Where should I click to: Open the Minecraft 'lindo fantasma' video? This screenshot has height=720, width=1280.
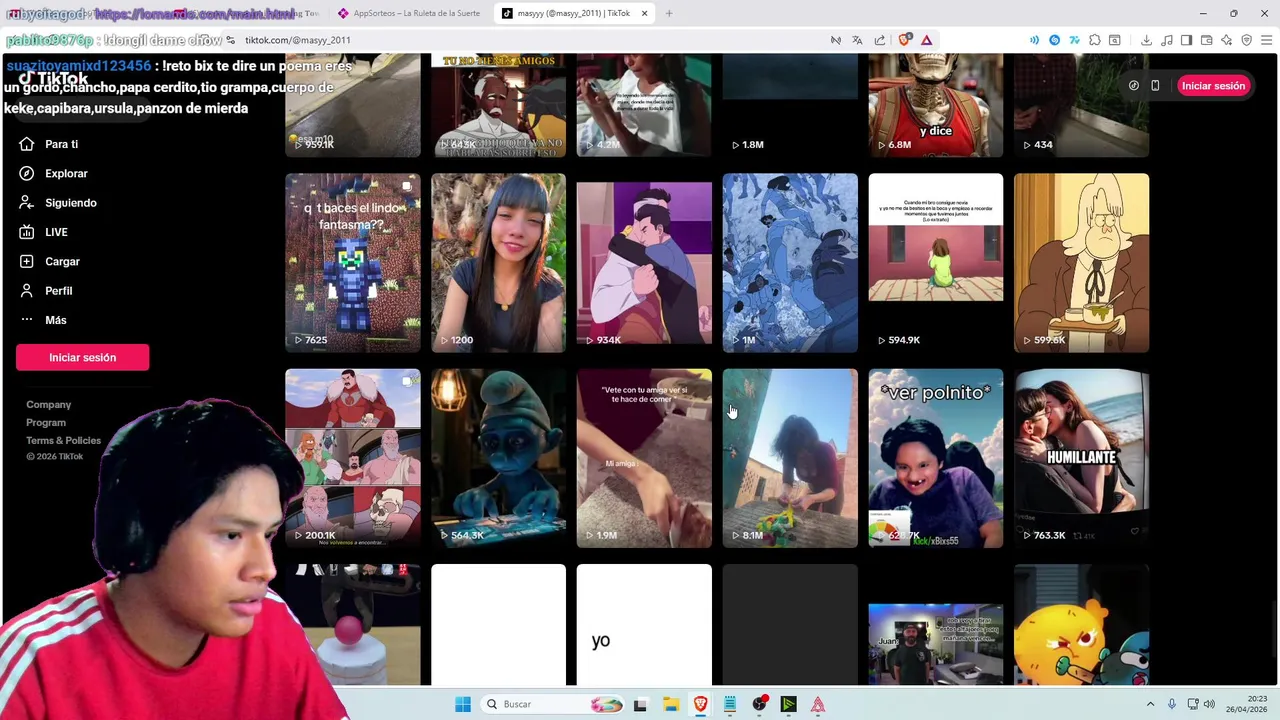click(x=353, y=263)
